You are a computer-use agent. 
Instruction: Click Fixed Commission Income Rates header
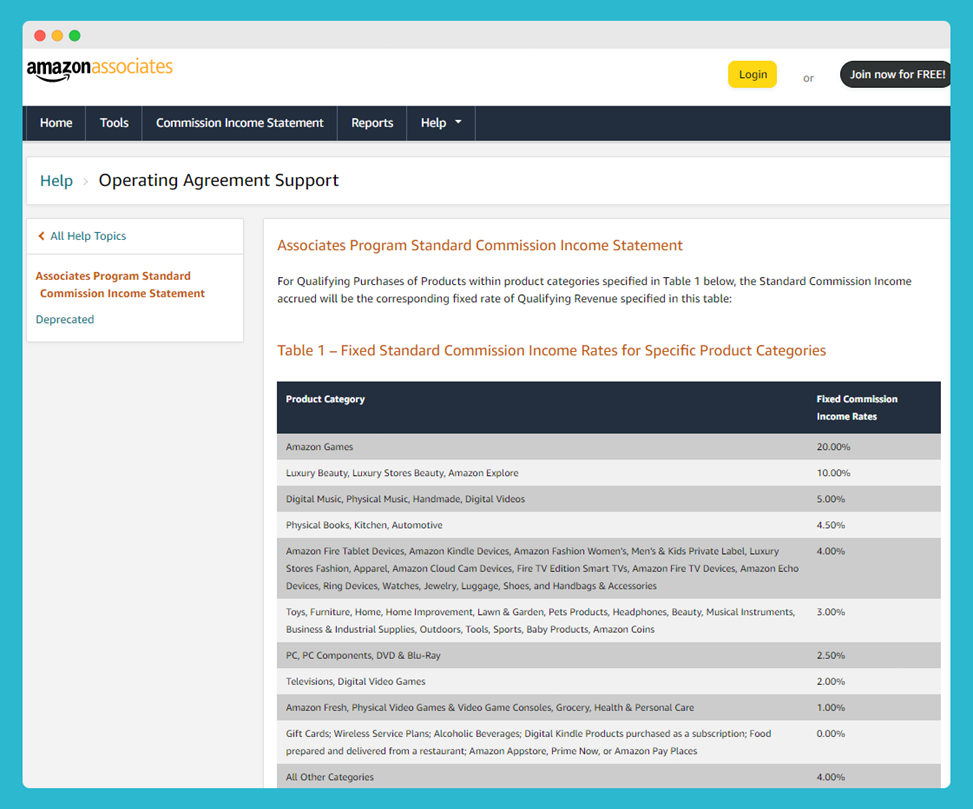[857, 408]
